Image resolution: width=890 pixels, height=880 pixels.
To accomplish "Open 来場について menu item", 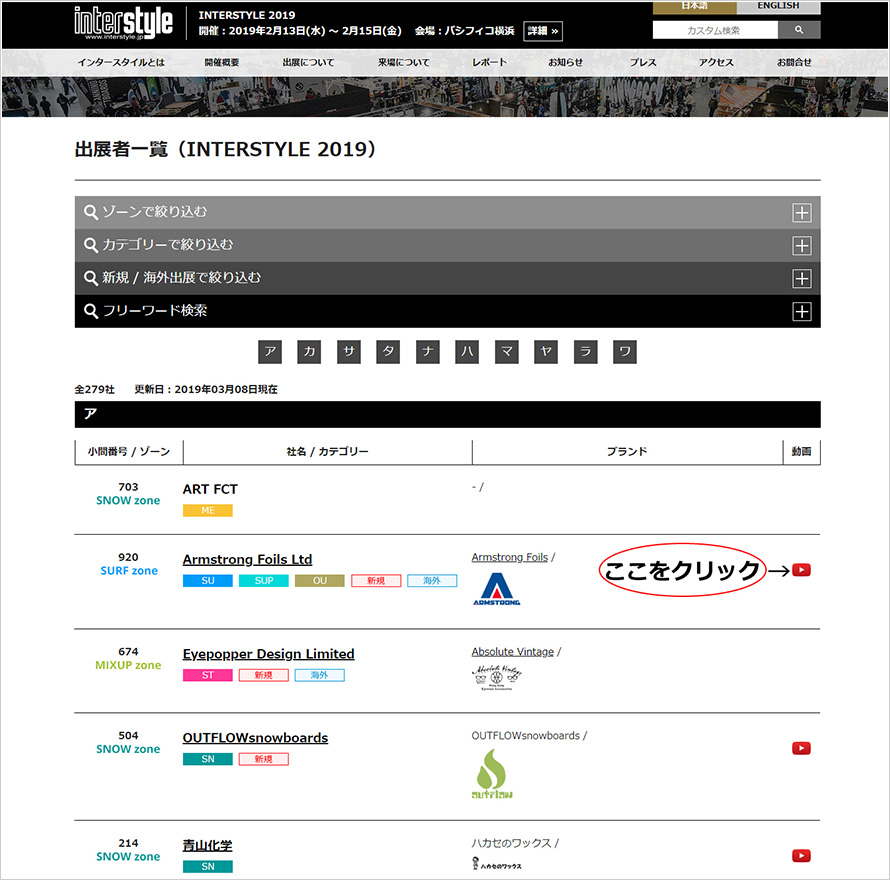I will pyautogui.click(x=404, y=62).
